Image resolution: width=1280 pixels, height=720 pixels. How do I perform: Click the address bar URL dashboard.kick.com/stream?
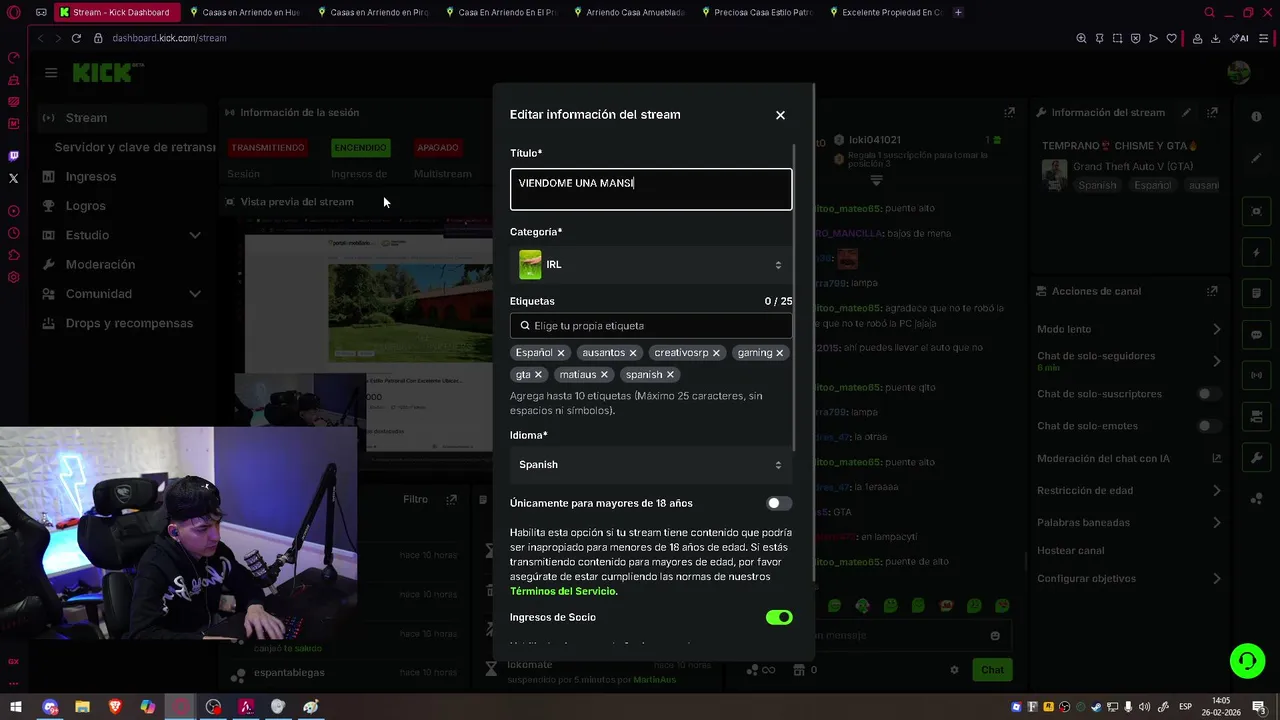[x=169, y=38]
